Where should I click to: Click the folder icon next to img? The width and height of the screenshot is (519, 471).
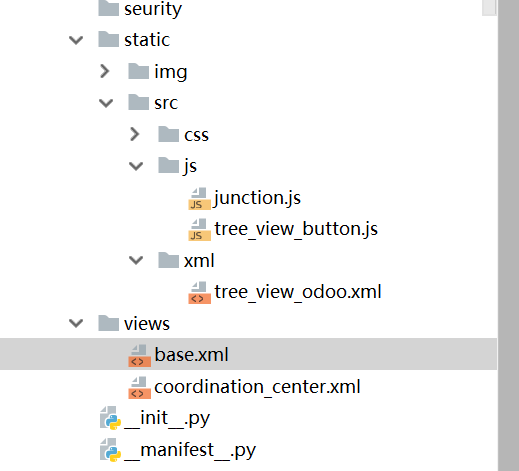click(138, 71)
